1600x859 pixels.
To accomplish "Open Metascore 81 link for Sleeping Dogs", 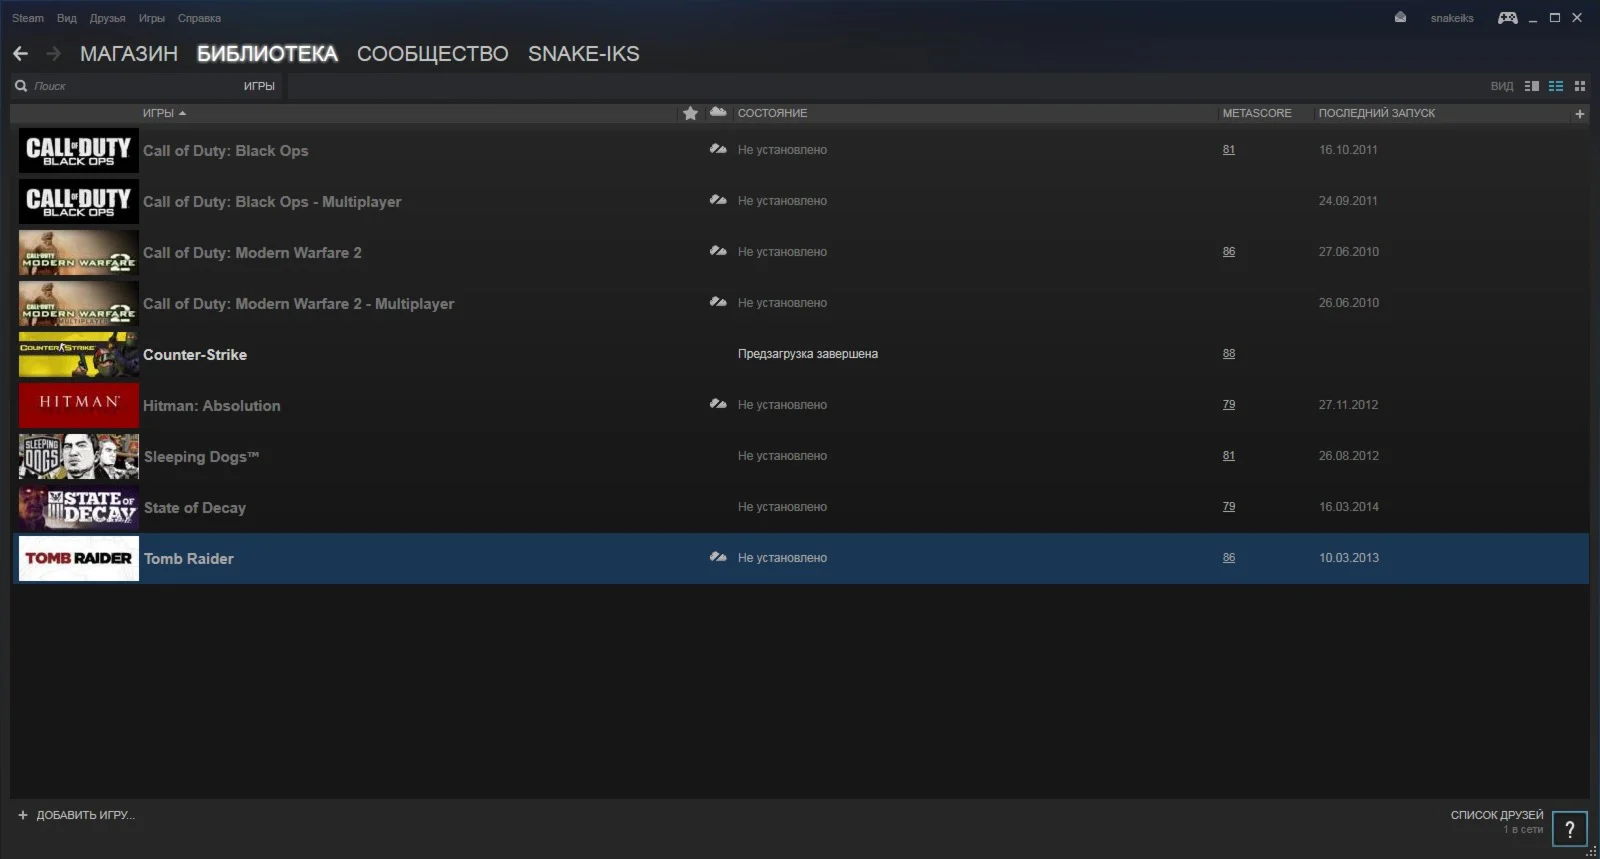I will 1229,456.
